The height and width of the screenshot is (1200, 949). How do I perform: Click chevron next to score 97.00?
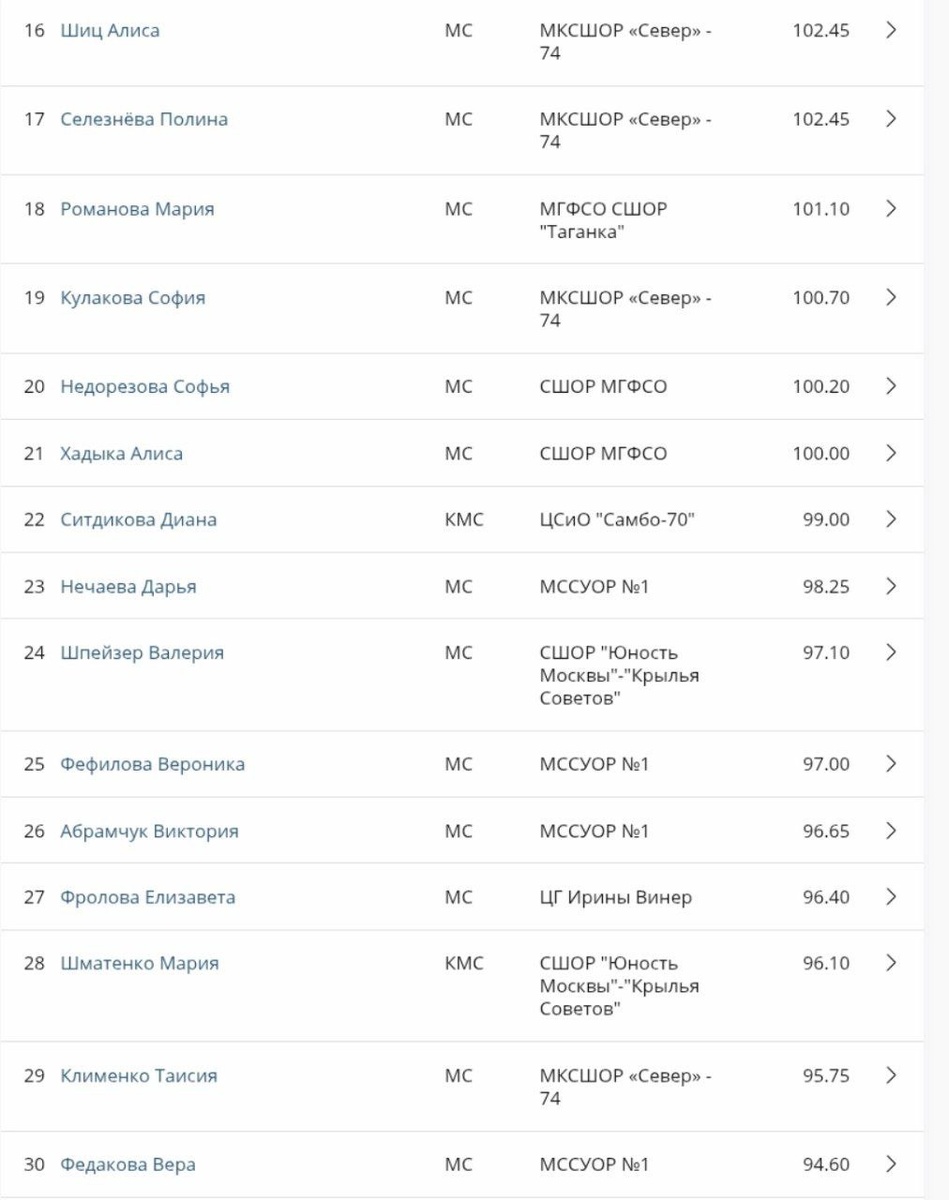pos(891,764)
